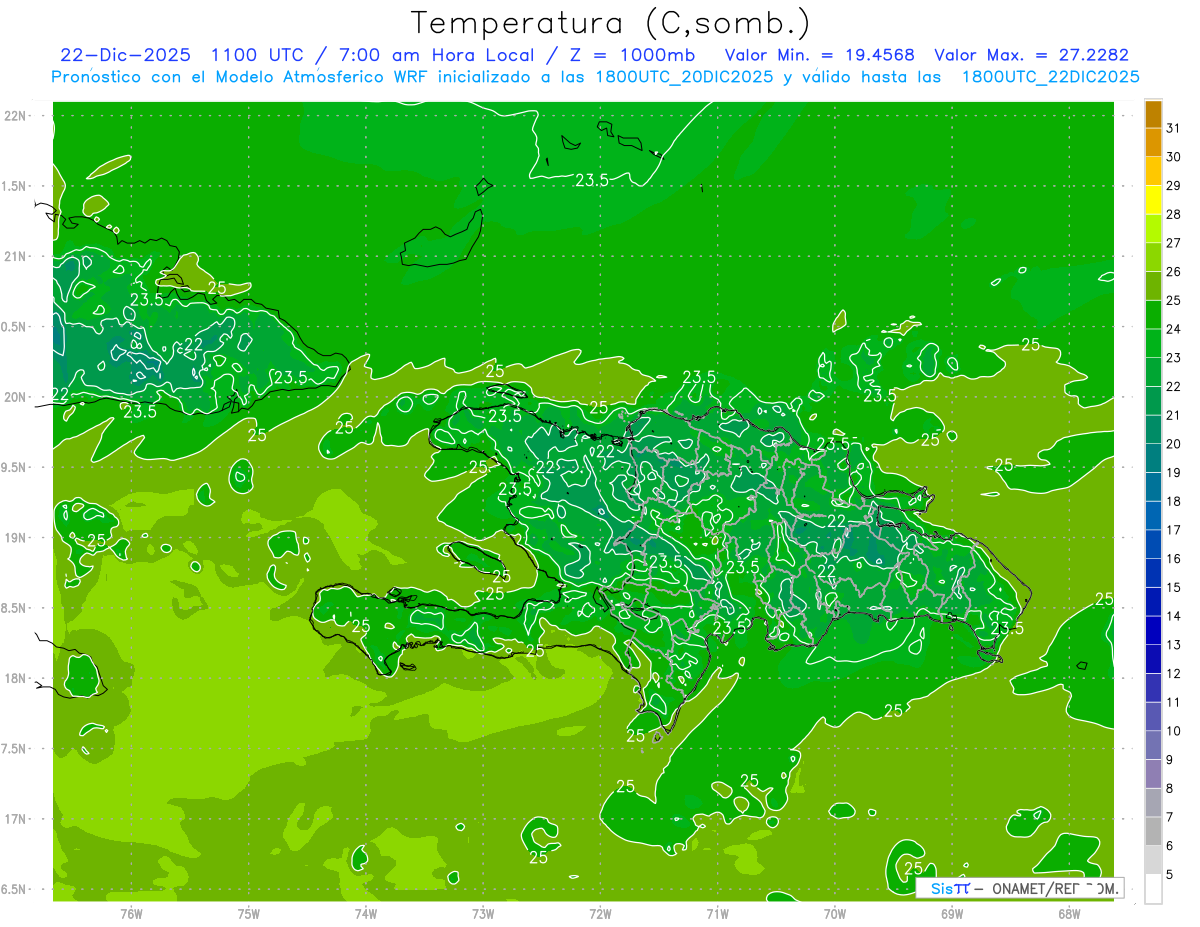1200x927 pixels.
Task: Click the legend value label "15"
Action: (x=1174, y=587)
